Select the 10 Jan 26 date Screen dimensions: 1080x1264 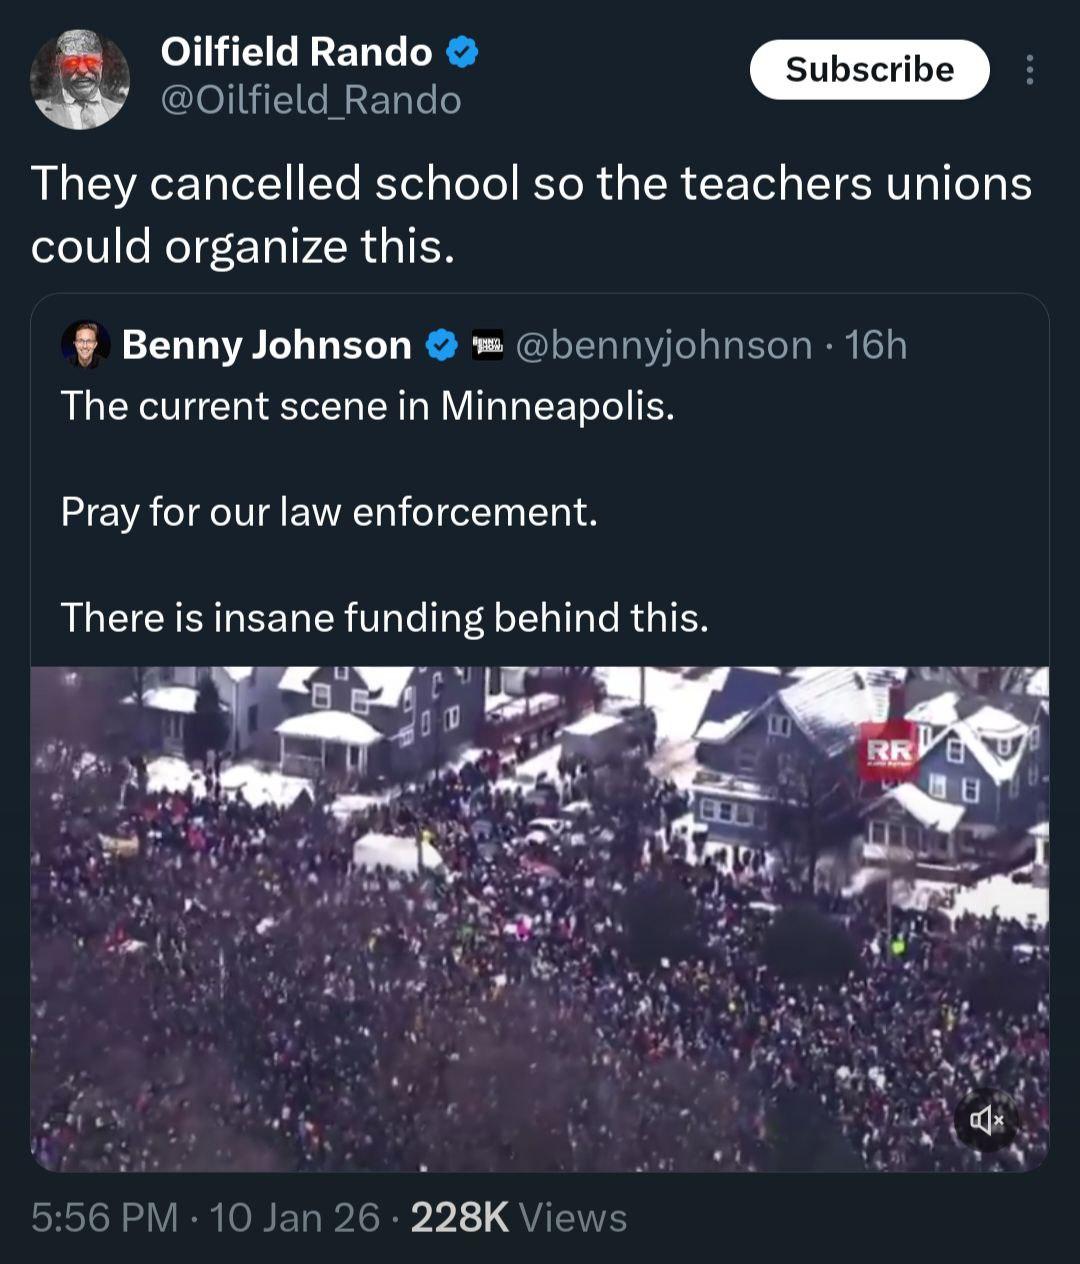click(295, 1217)
